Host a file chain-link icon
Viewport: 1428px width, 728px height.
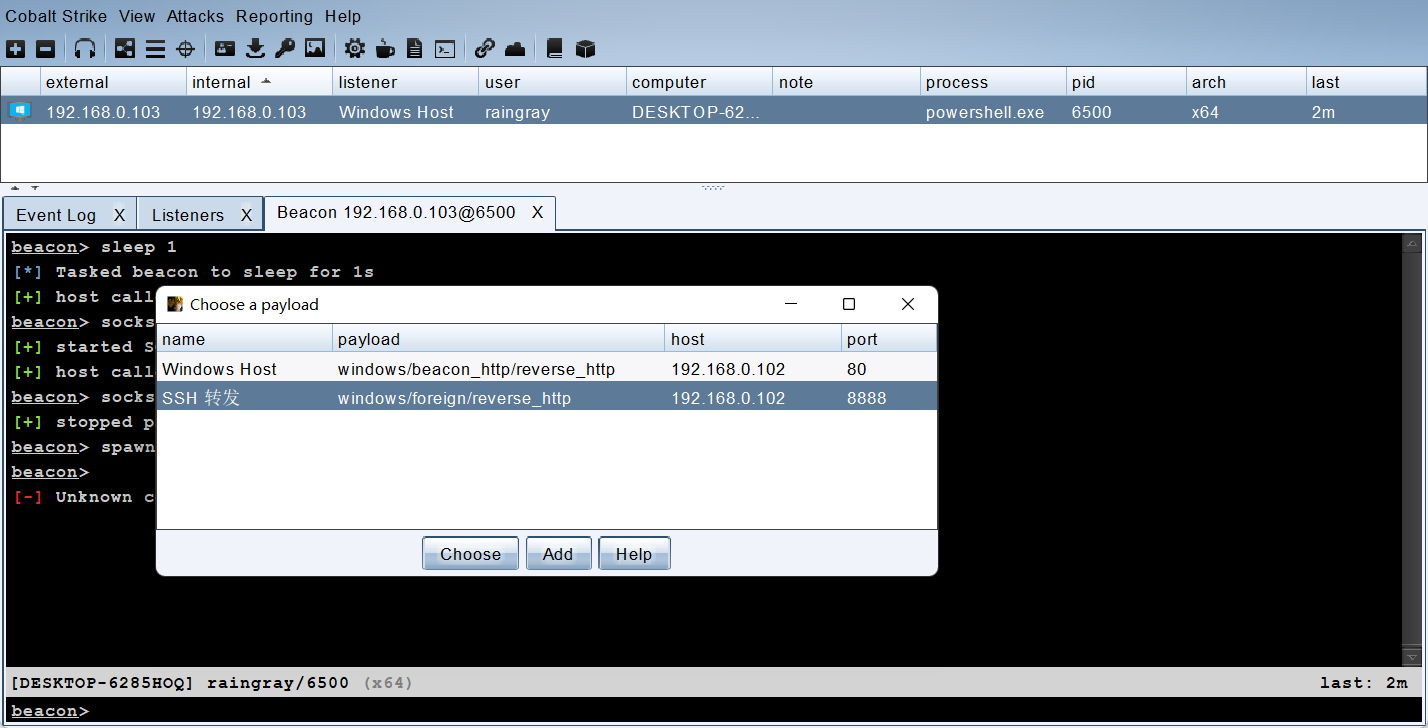click(485, 48)
